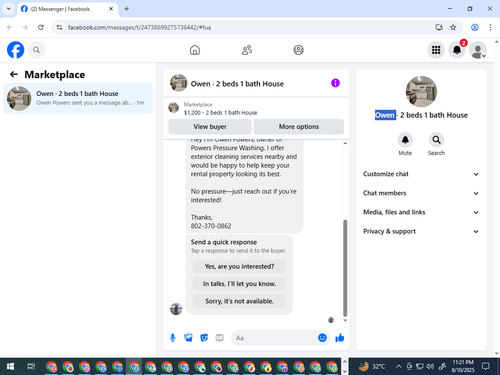The height and width of the screenshot is (375, 500).
Task: Open Windows notification center icon
Action: coord(486,366)
